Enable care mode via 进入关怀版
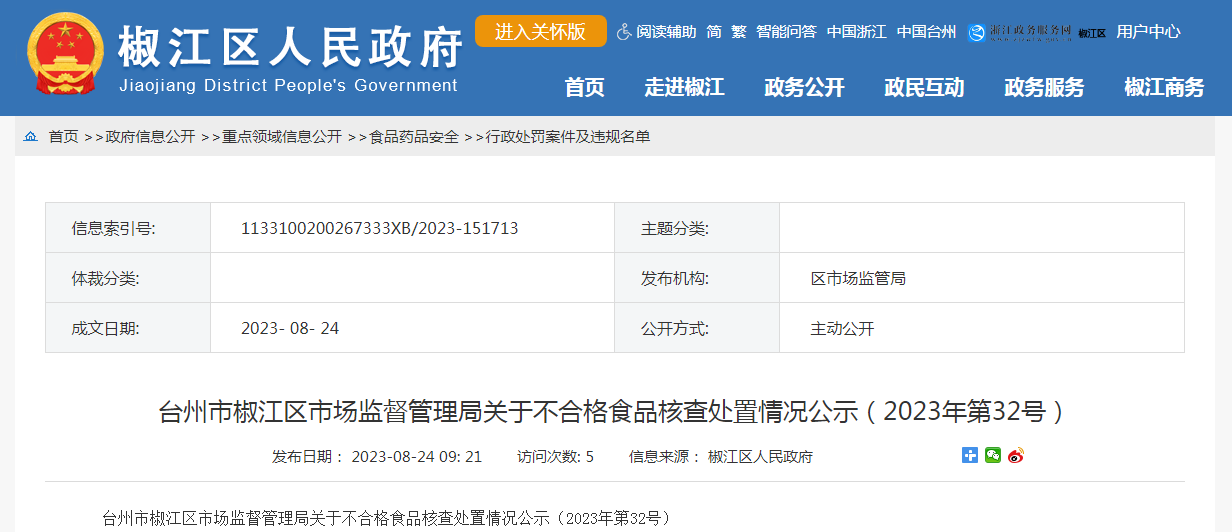This screenshot has width=1232, height=532. (x=540, y=31)
